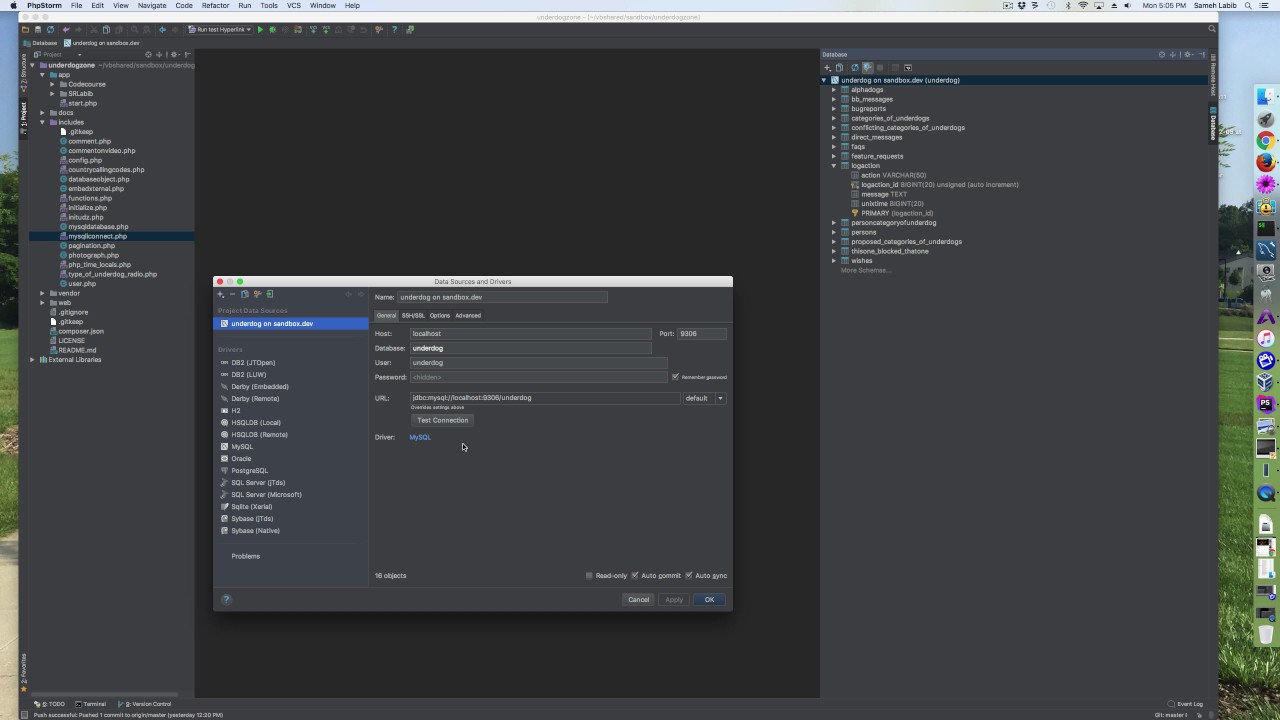Expand the alphadogs table

tap(834, 90)
